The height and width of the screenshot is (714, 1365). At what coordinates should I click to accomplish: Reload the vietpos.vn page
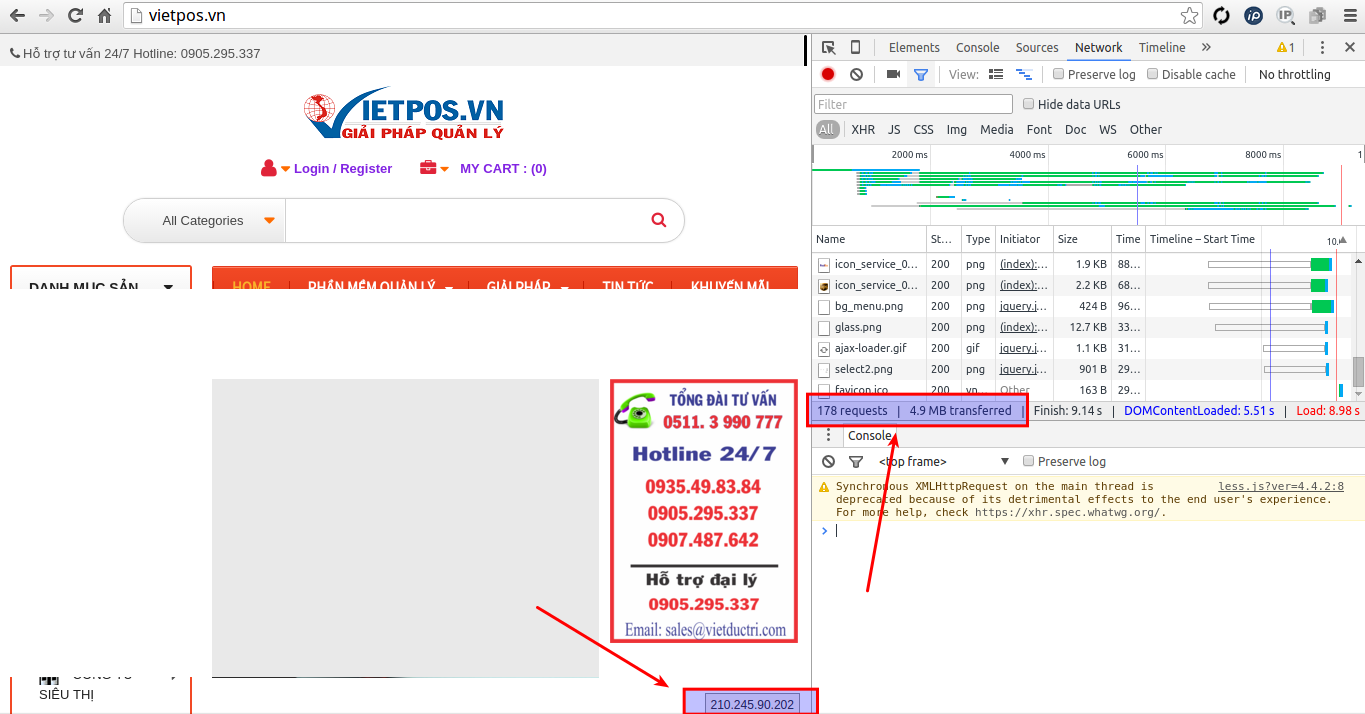(75, 16)
